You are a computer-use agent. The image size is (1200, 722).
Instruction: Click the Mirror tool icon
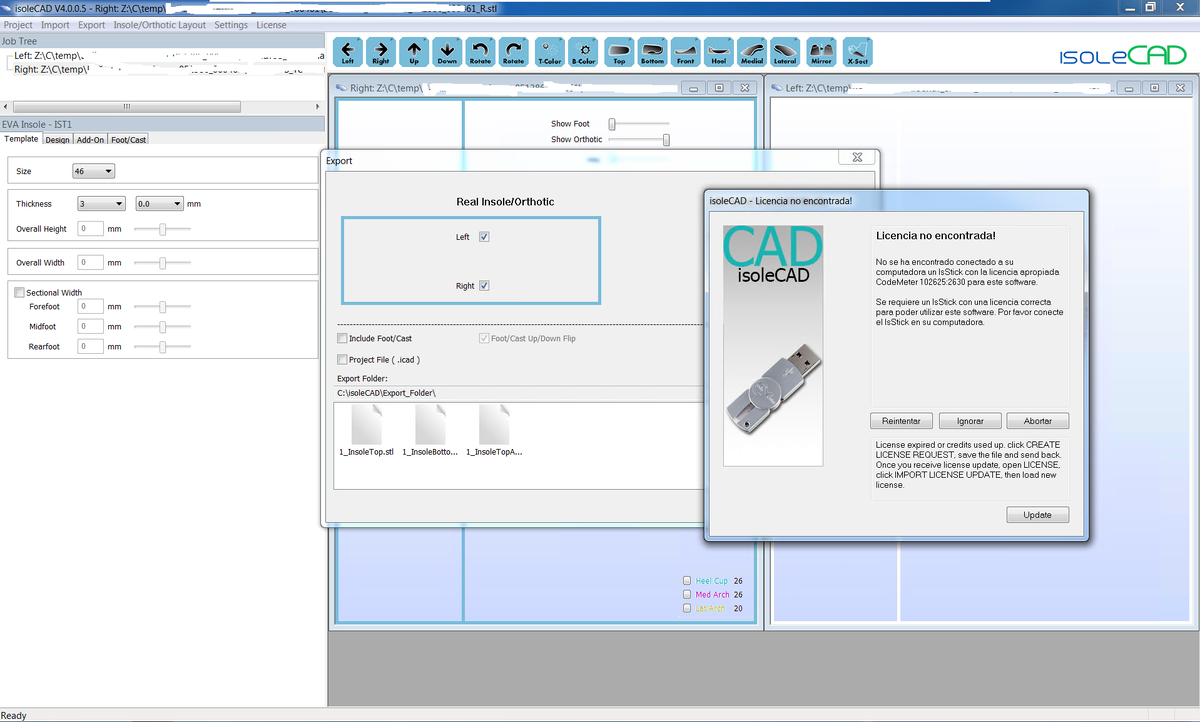click(x=821, y=52)
